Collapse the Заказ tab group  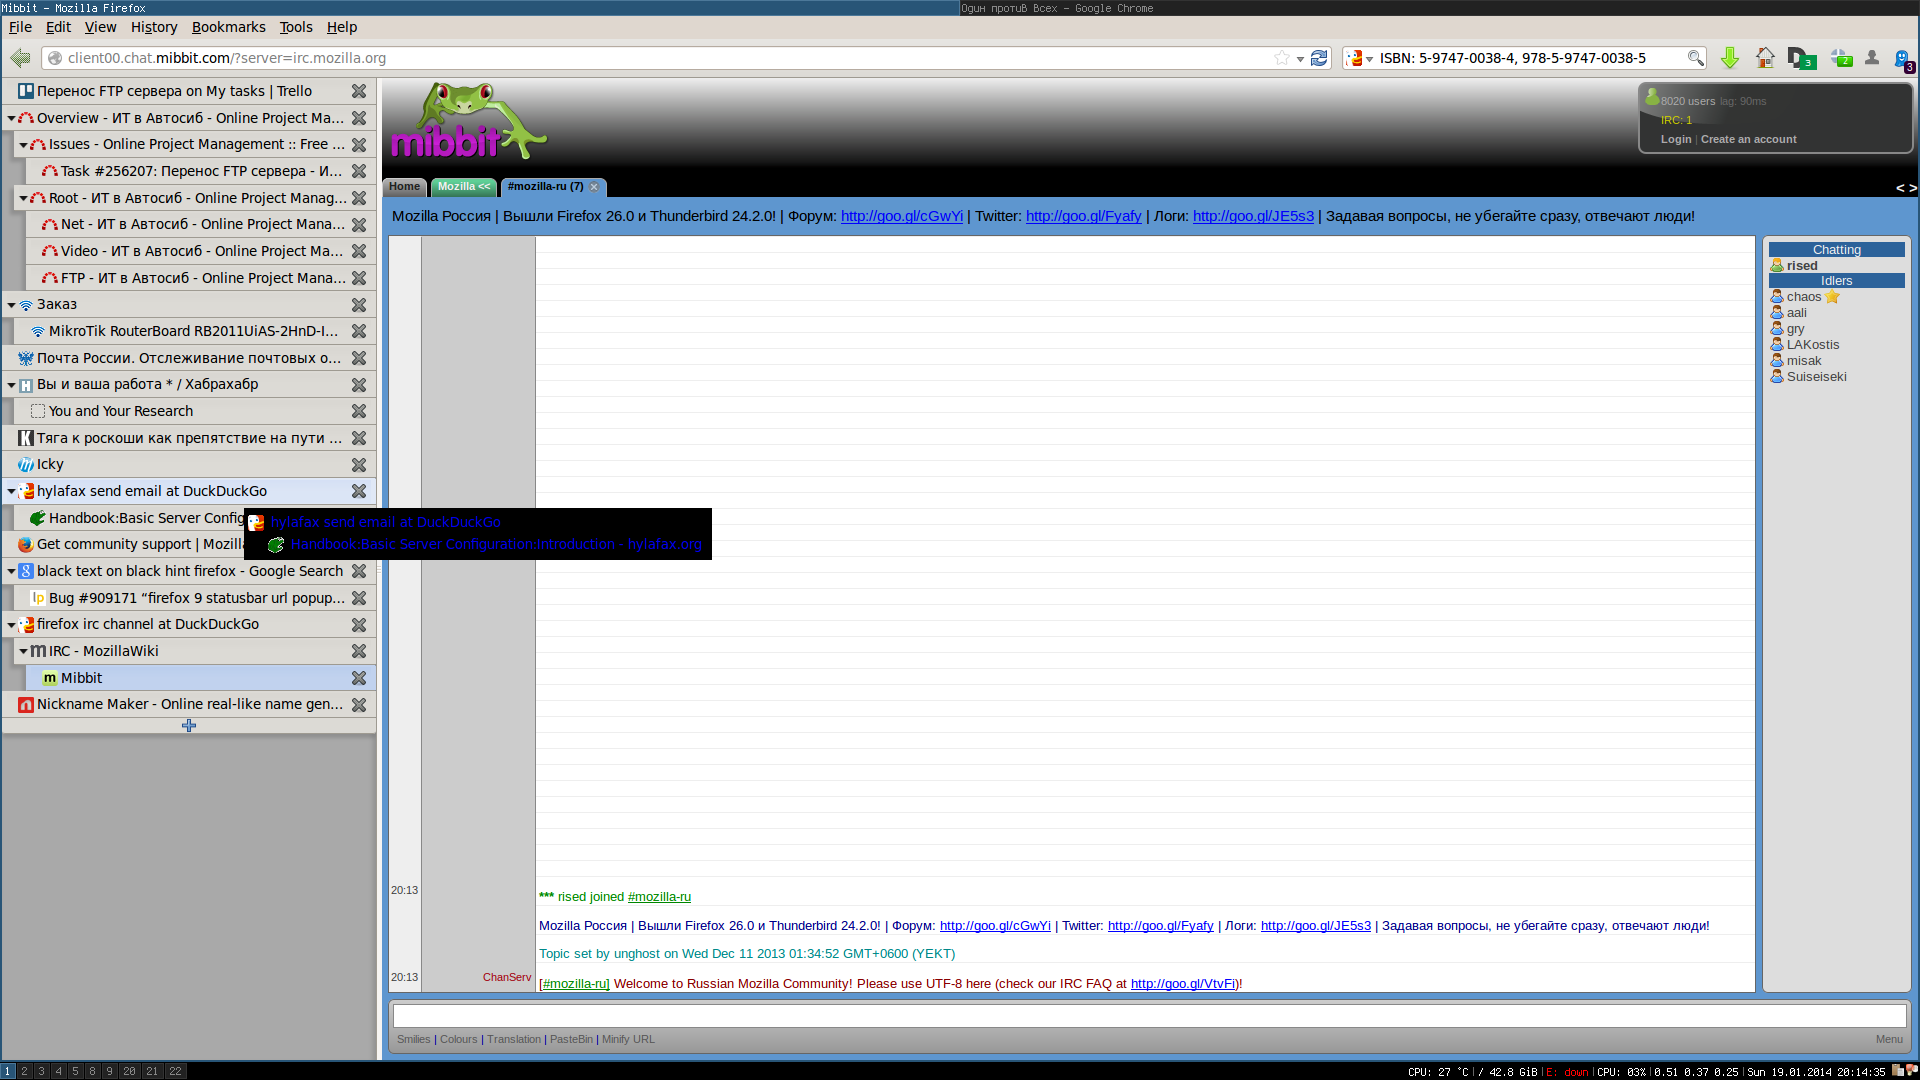coord(11,305)
